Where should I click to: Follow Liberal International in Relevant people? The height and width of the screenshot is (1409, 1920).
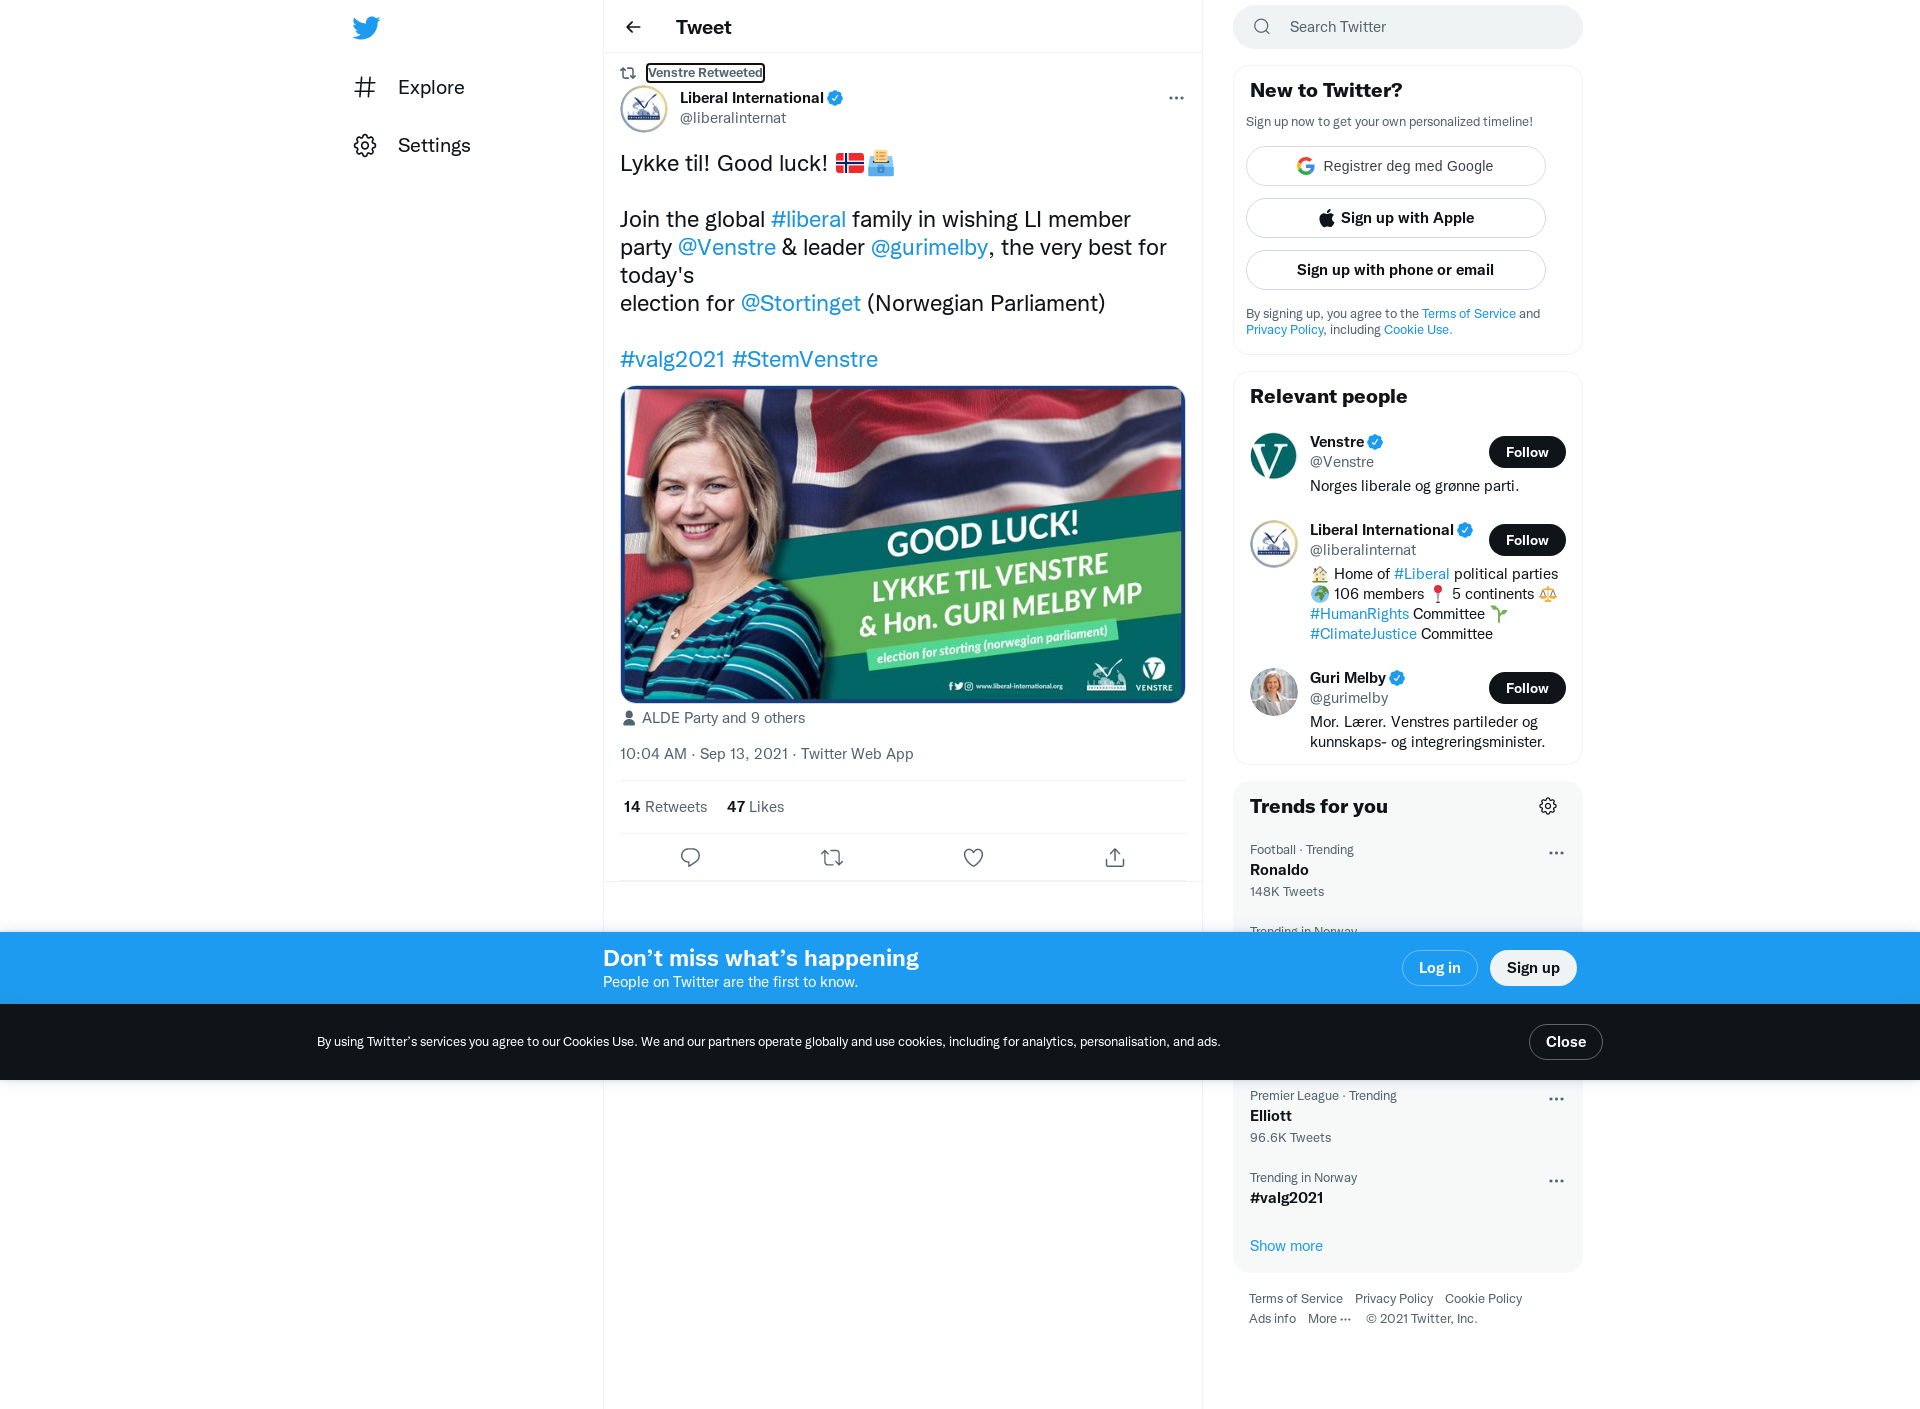tap(1527, 540)
